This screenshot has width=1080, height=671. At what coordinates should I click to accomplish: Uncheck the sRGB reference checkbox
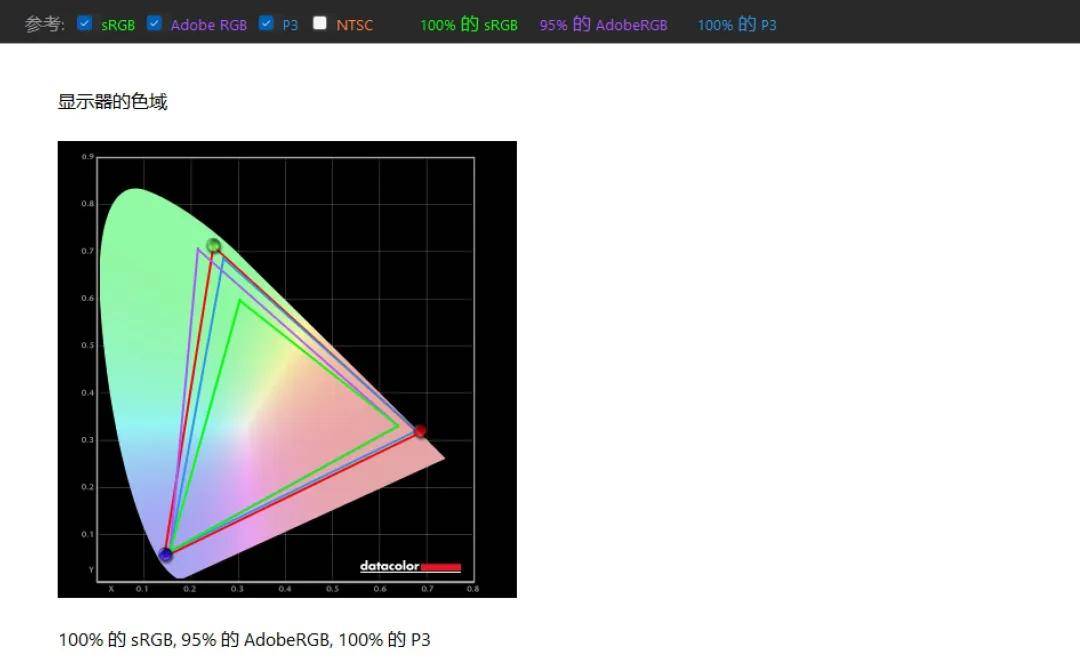tap(85, 23)
